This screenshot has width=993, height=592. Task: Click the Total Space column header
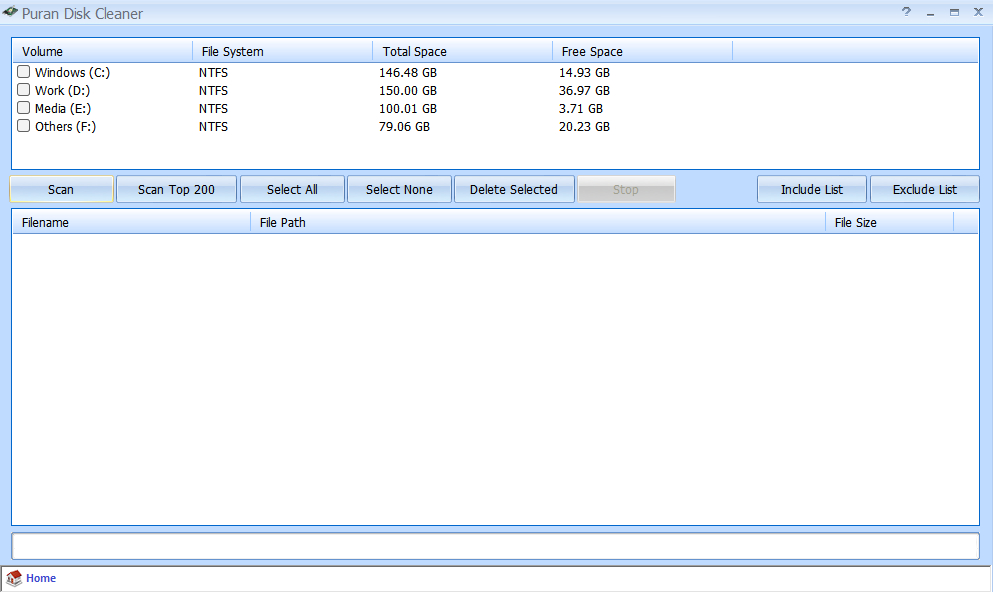[461, 51]
